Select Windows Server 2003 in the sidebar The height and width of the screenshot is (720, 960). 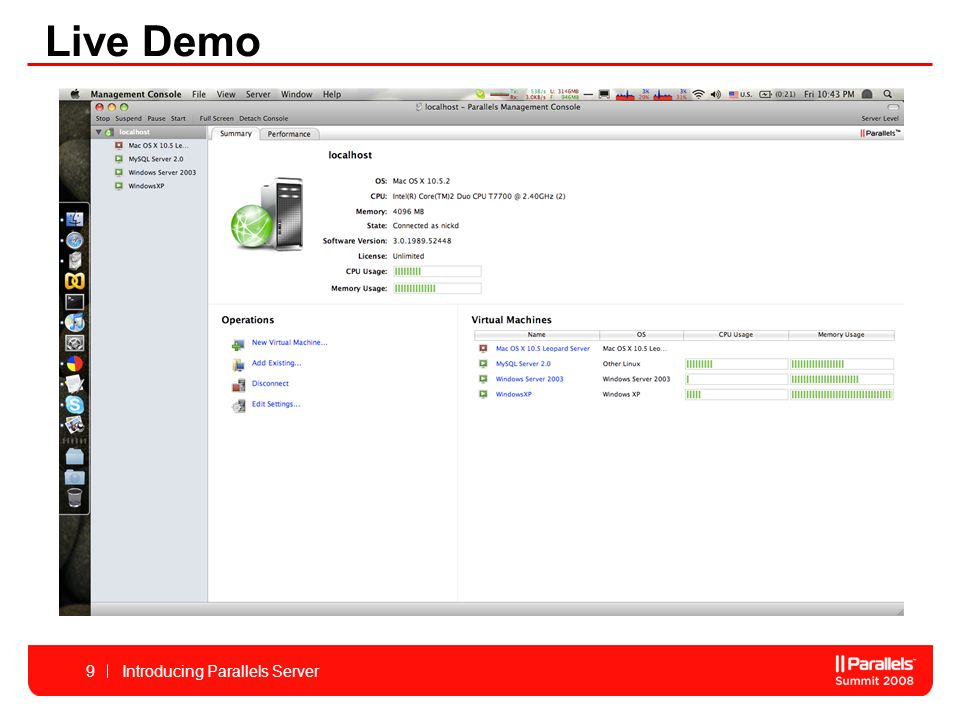(162, 173)
